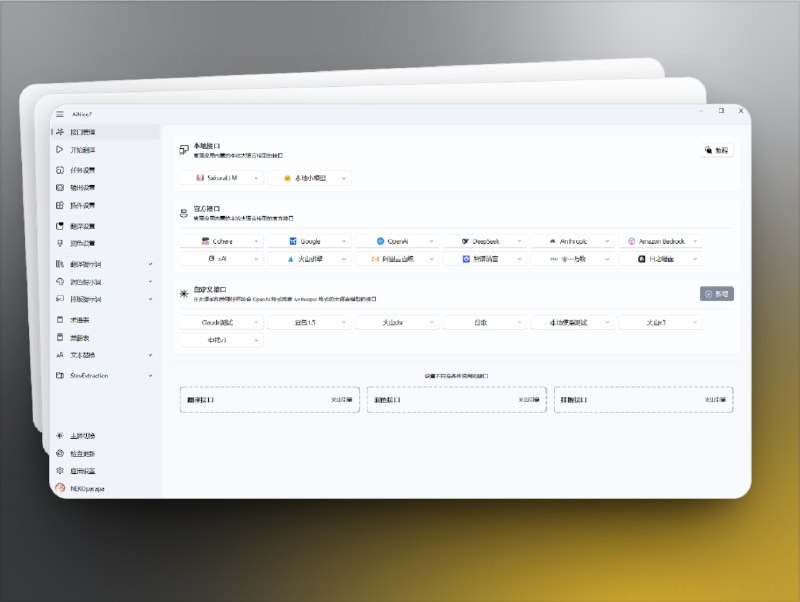Click the NEKOparapa profile avatar
The height and width of the screenshot is (602, 800).
[61, 488]
